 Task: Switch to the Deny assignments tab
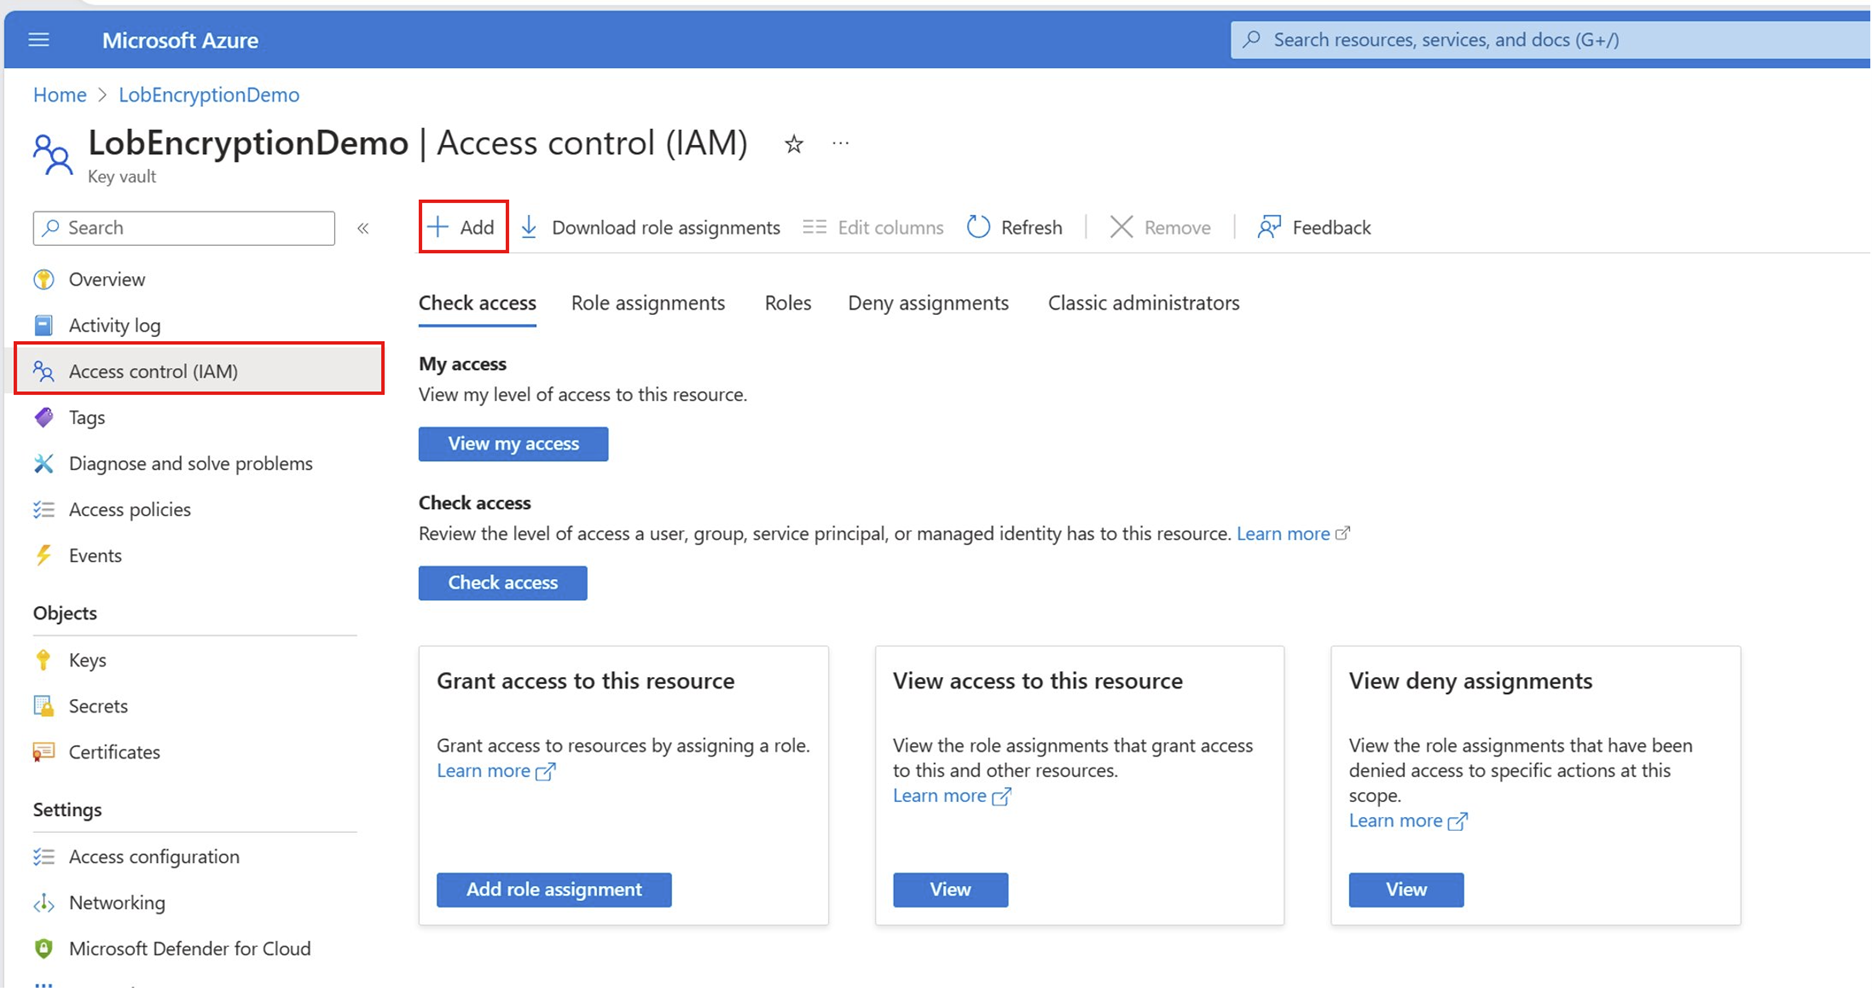point(928,302)
